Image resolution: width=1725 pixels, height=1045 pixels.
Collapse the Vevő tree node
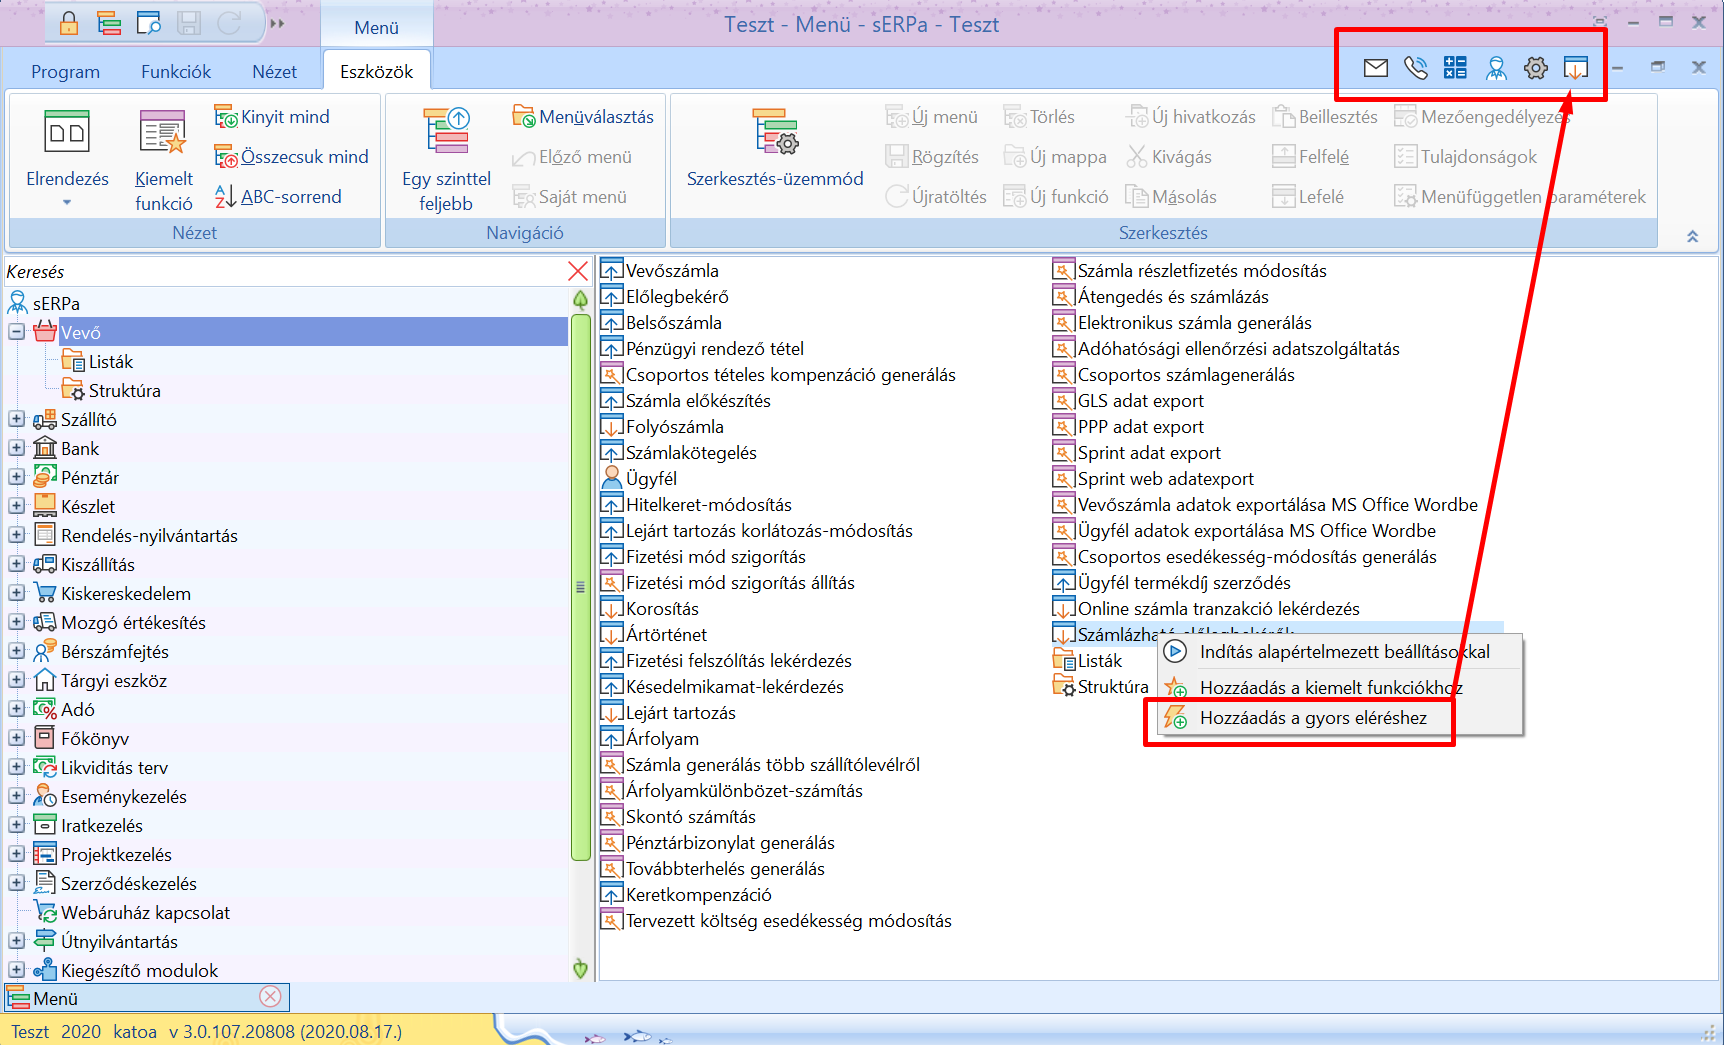[16, 332]
